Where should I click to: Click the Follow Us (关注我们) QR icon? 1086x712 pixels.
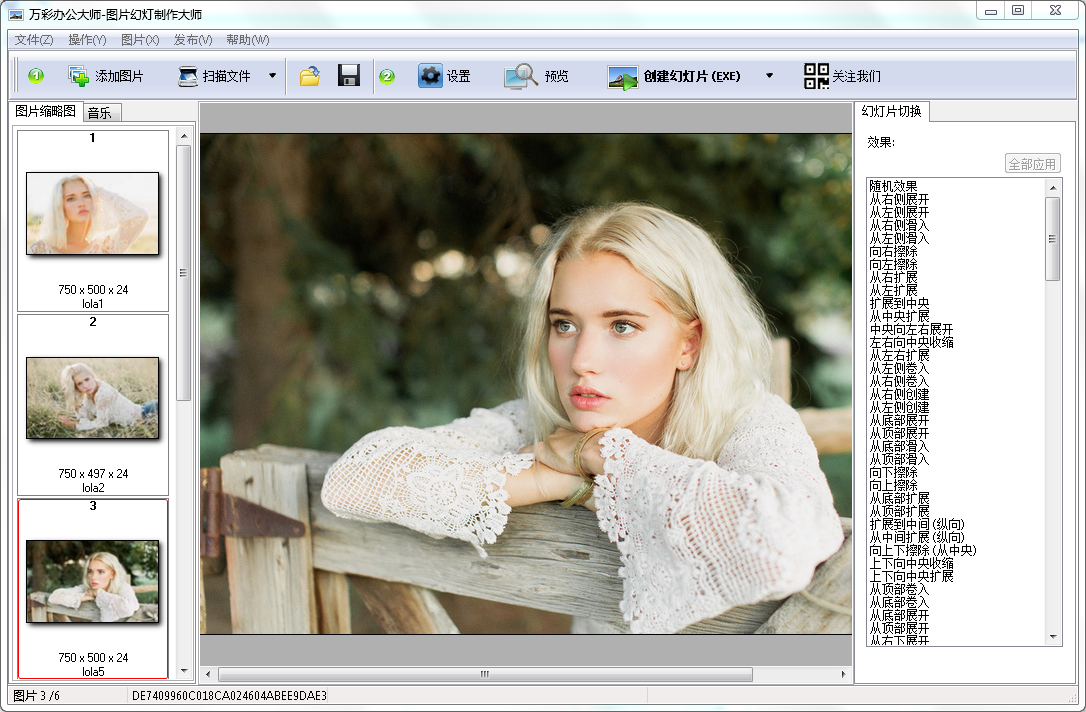(816, 76)
